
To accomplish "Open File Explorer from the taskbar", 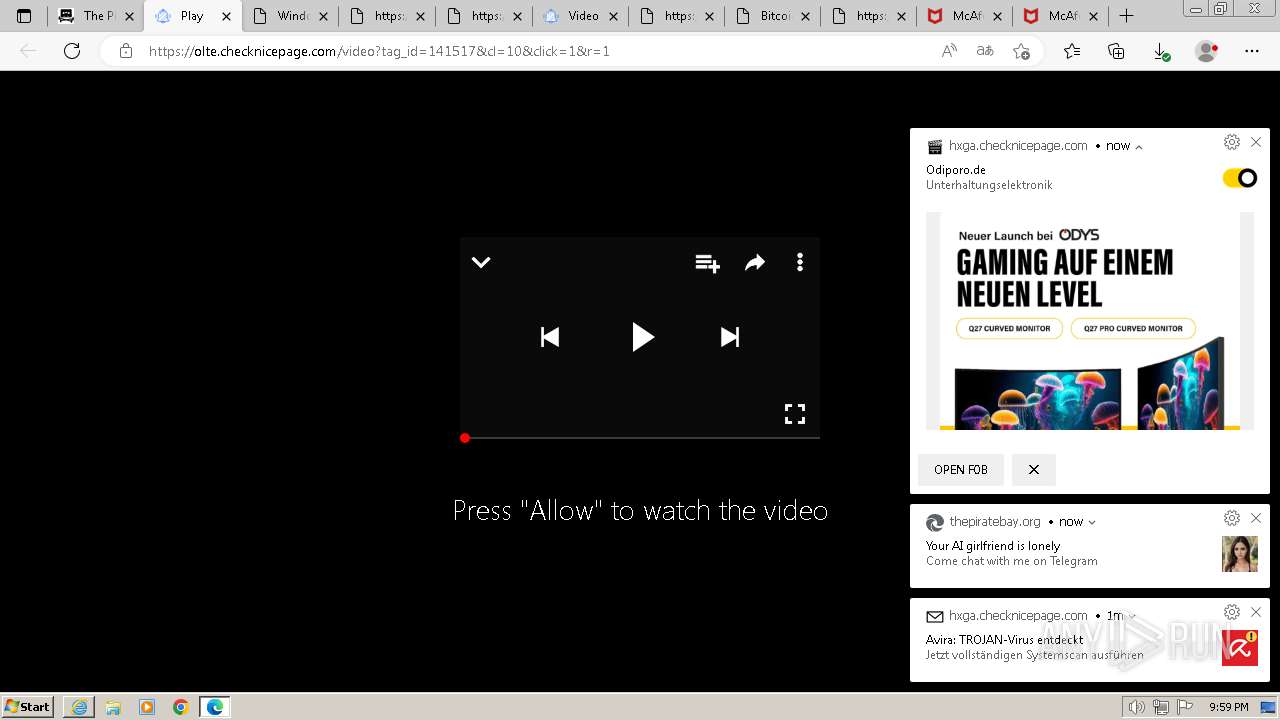I will 113,707.
